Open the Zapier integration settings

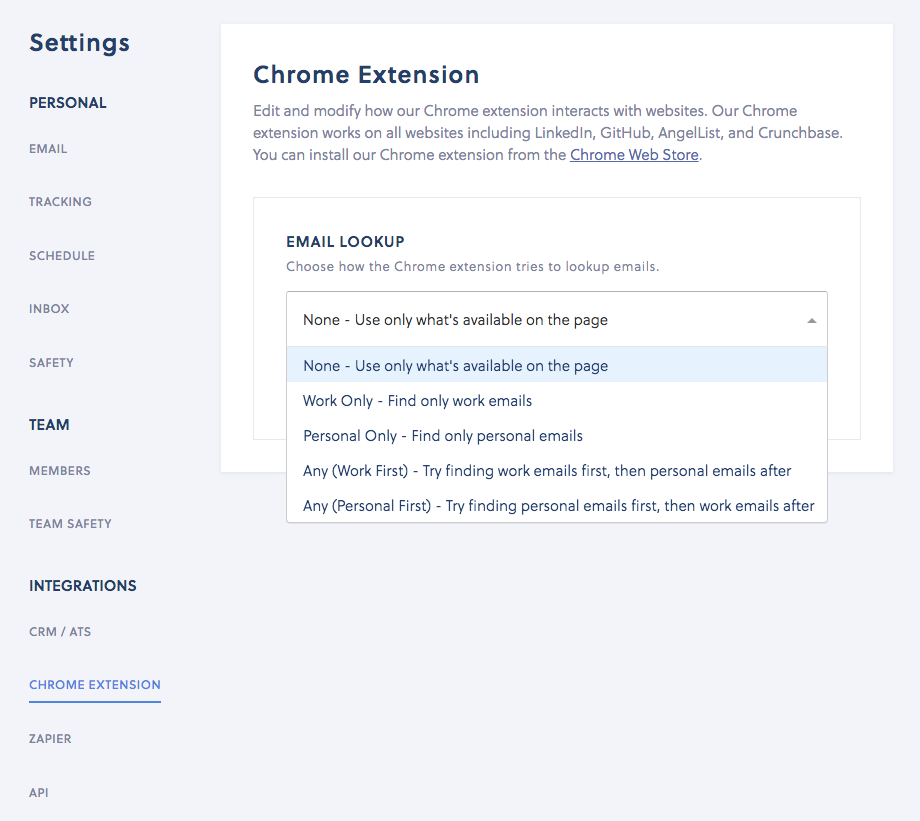(50, 739)
